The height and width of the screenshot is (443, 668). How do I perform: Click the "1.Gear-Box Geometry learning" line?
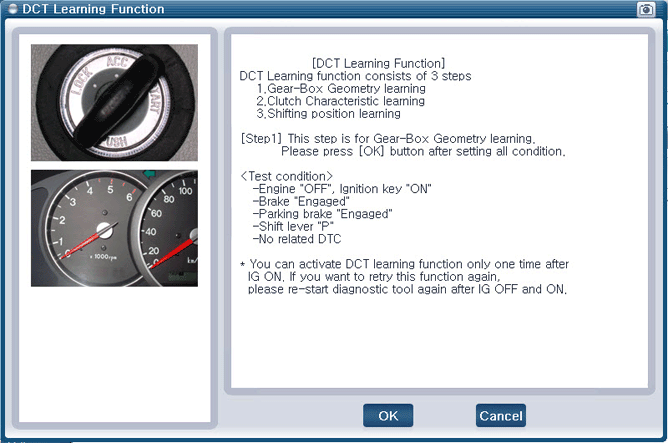[x=341, y=89]
